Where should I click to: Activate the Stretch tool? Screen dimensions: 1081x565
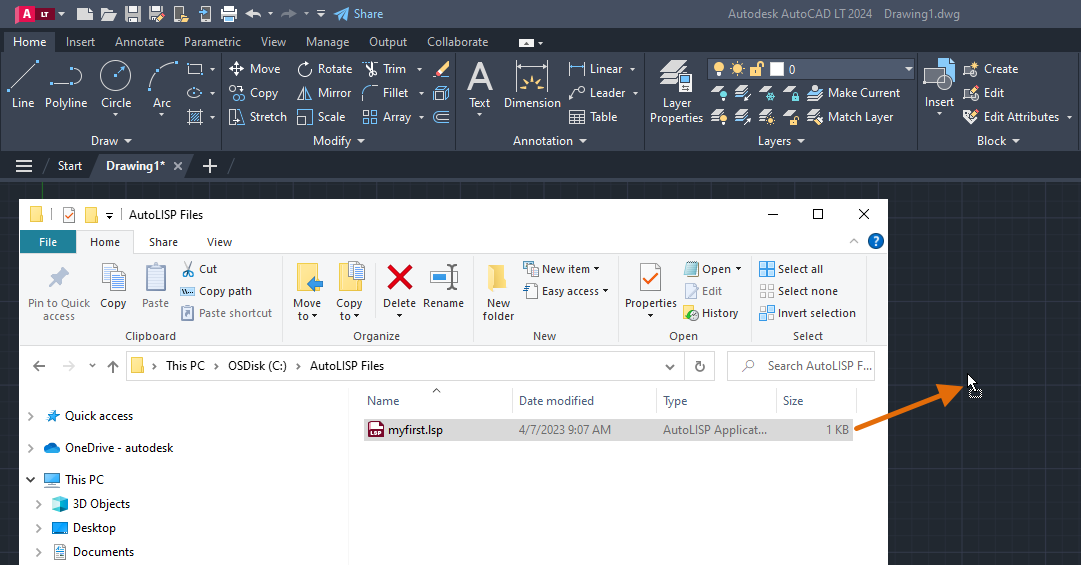[258, 117]
